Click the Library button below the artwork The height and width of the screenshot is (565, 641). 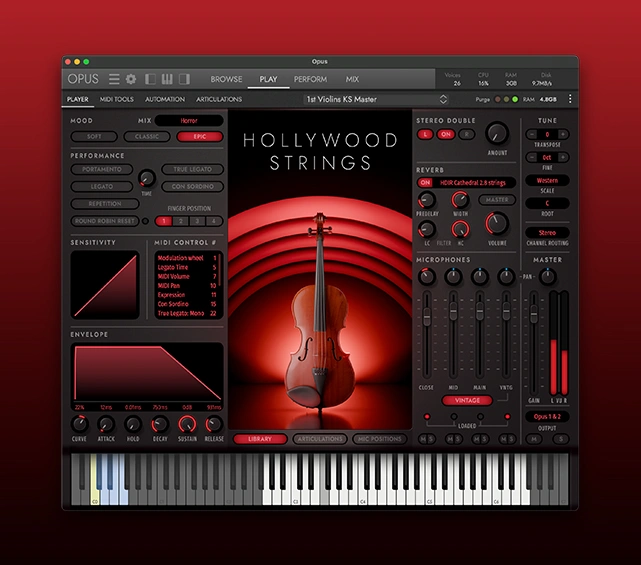pyautogui.click(x=260, y=439)
